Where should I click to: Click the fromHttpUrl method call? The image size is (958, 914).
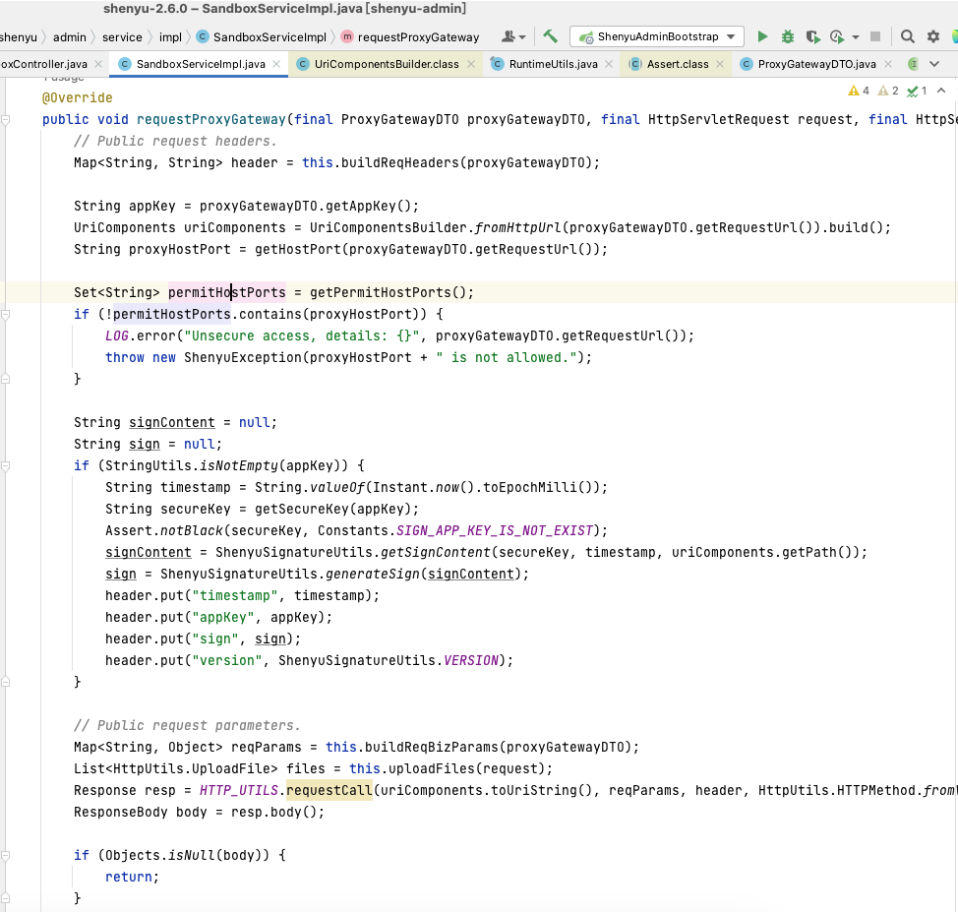517,228
